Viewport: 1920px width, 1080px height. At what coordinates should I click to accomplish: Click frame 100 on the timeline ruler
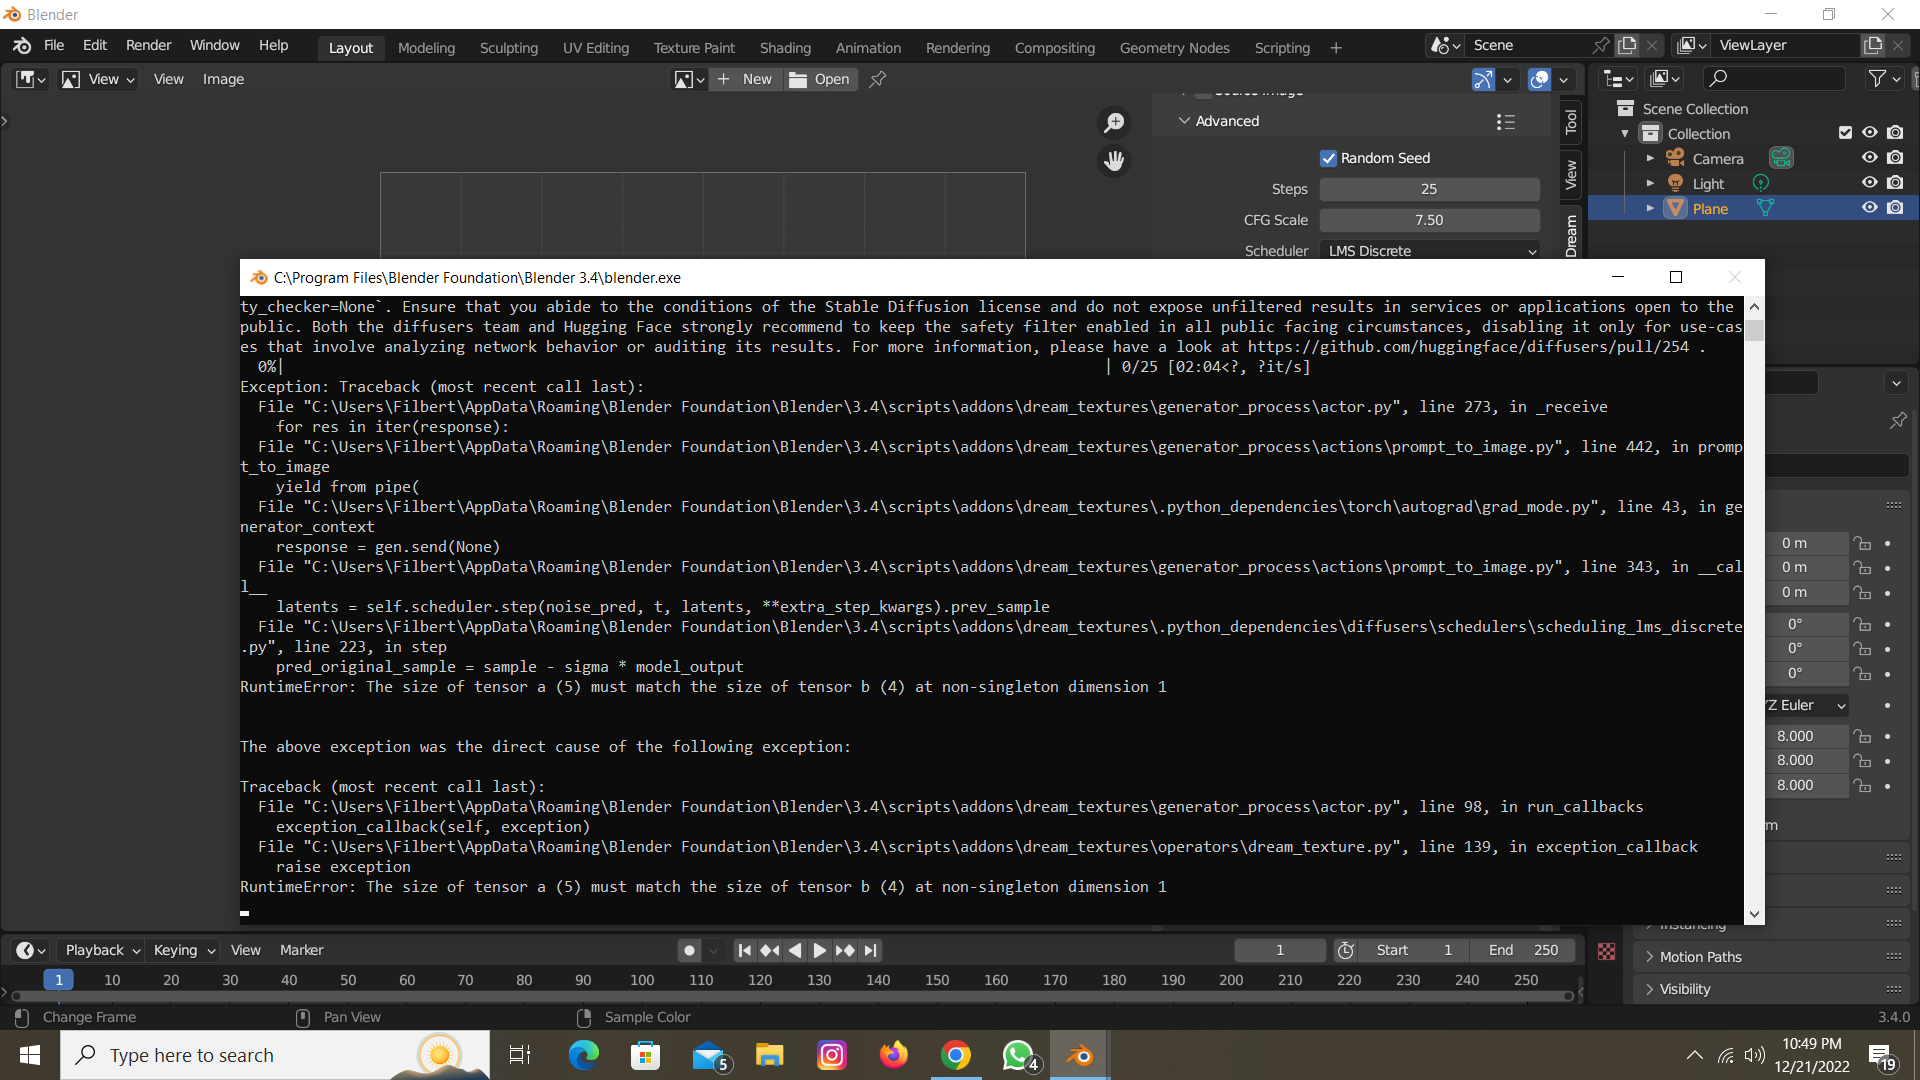pyautogui.click(x=642, y=980)
